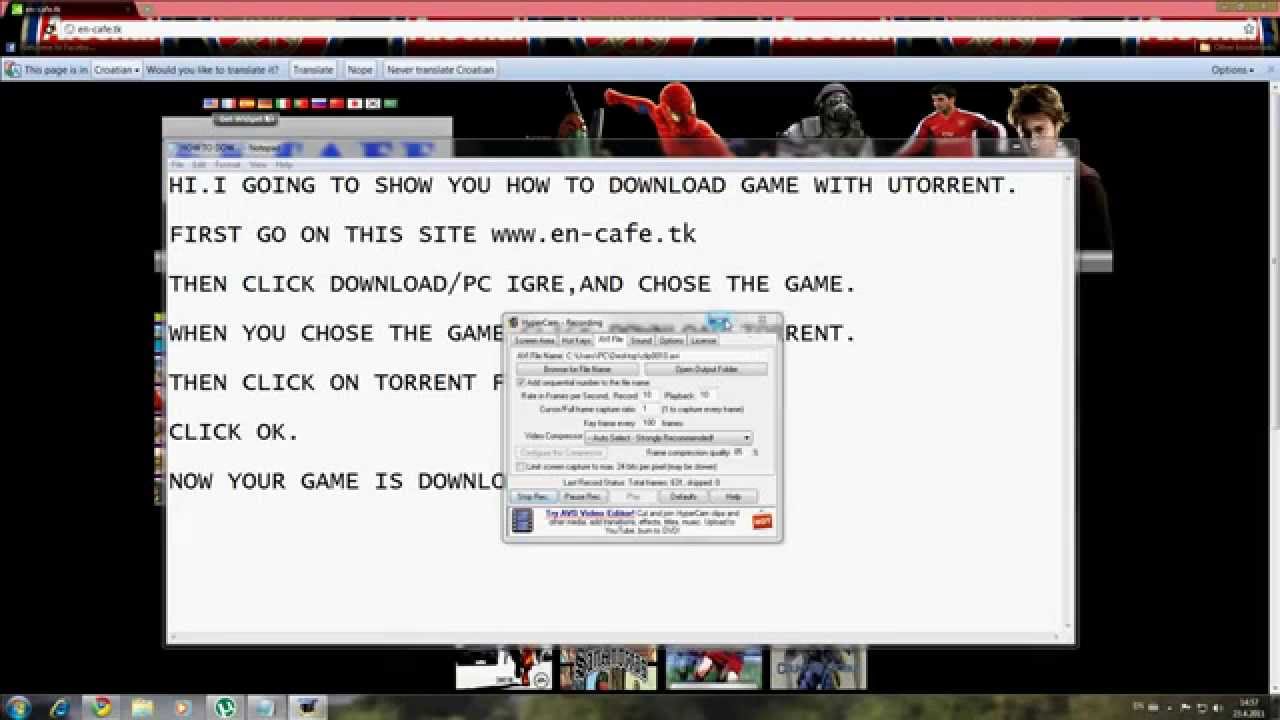Open Windows Explorer folder on taskbar
Viewport: 1280px width, 720px height.
(141, 707)
